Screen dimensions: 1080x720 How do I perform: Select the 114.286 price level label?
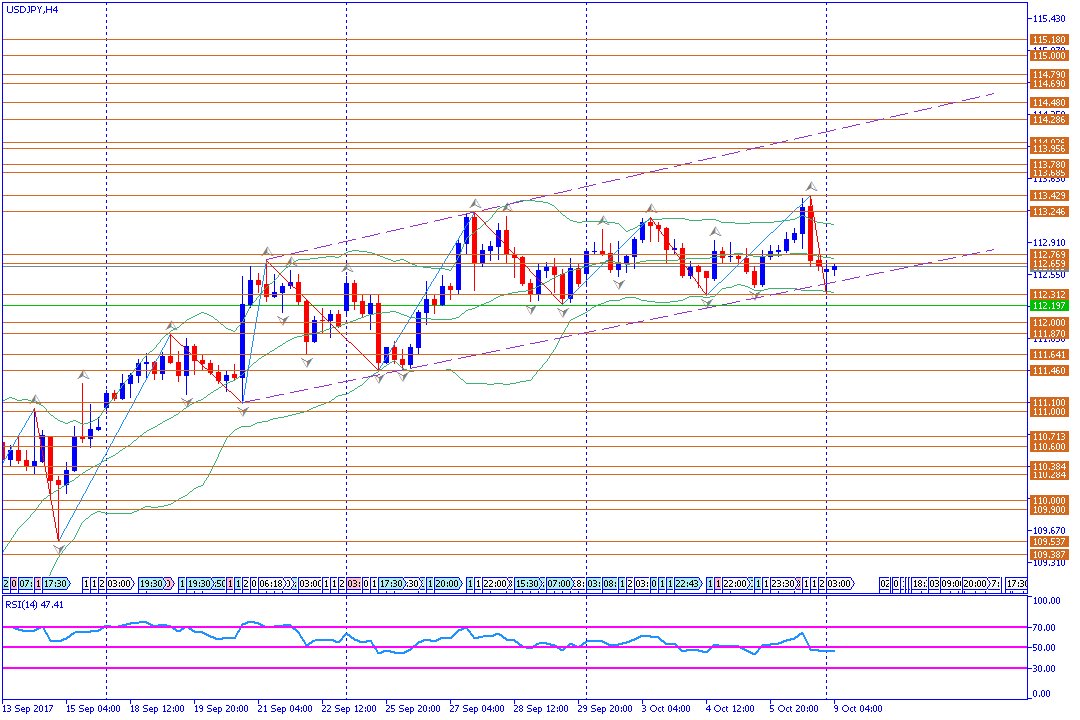tap(1049, 120)
